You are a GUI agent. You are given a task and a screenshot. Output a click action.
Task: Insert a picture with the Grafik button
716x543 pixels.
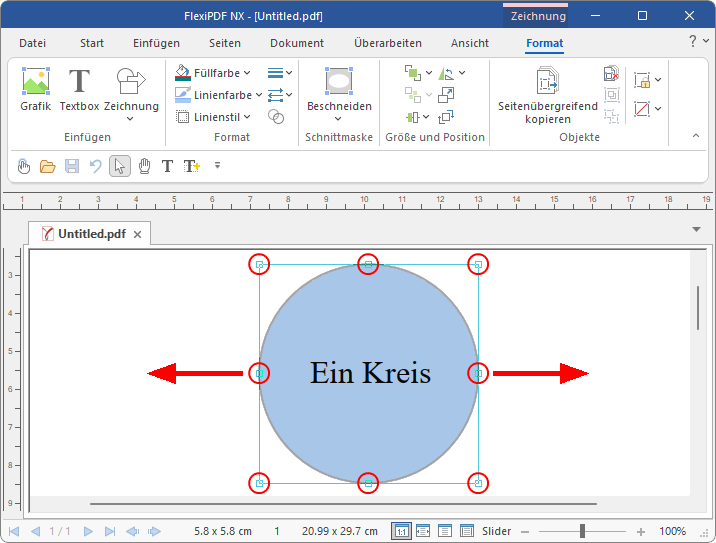click(36, 90)
